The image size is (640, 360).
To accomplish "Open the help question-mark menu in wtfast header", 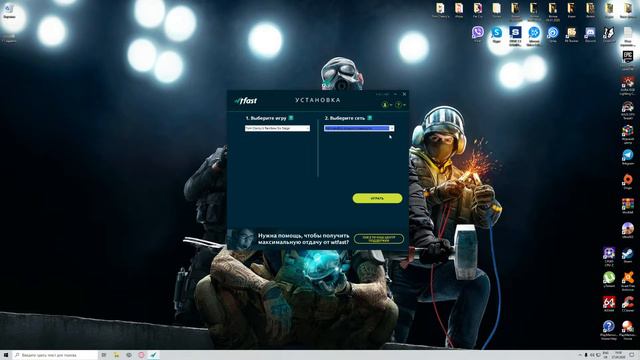I will [399, 105].
